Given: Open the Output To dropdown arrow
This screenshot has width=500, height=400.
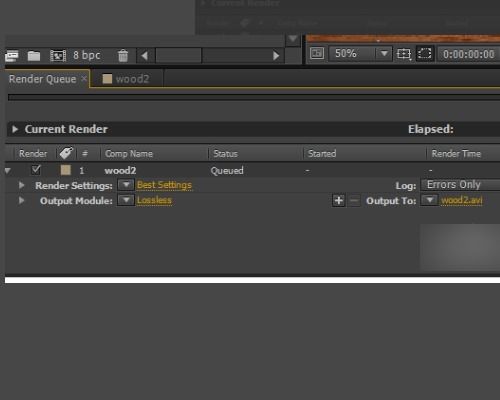Looking at the screenshot, I should pos(430,200).
